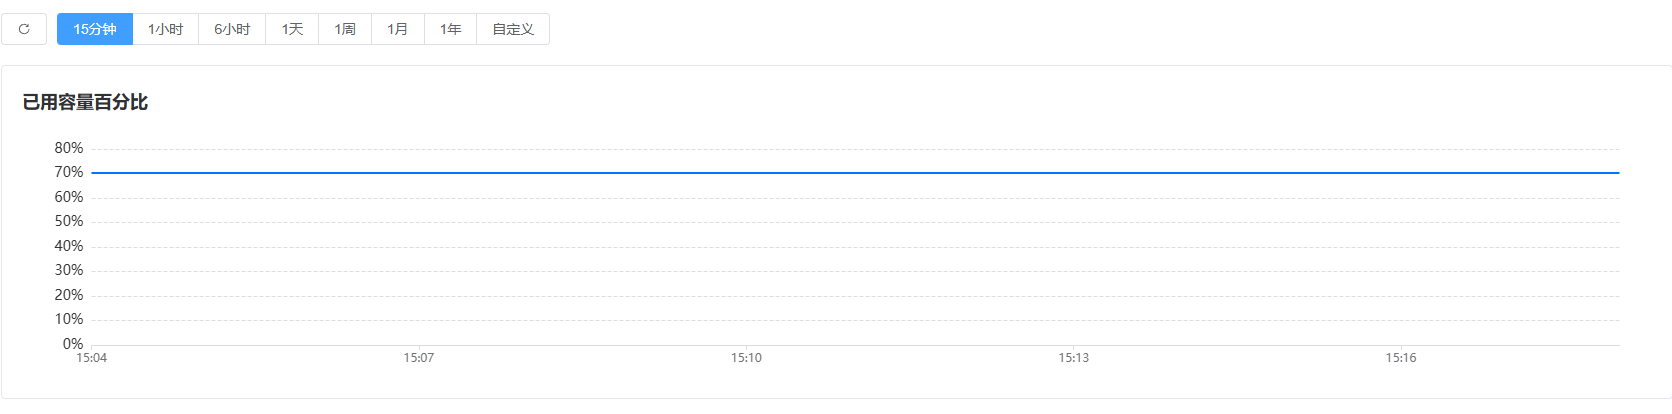The height and width of the screenshot is (414, 1672).
Task: Click the 15:04 time axis marker
Action: click(92, 358)
